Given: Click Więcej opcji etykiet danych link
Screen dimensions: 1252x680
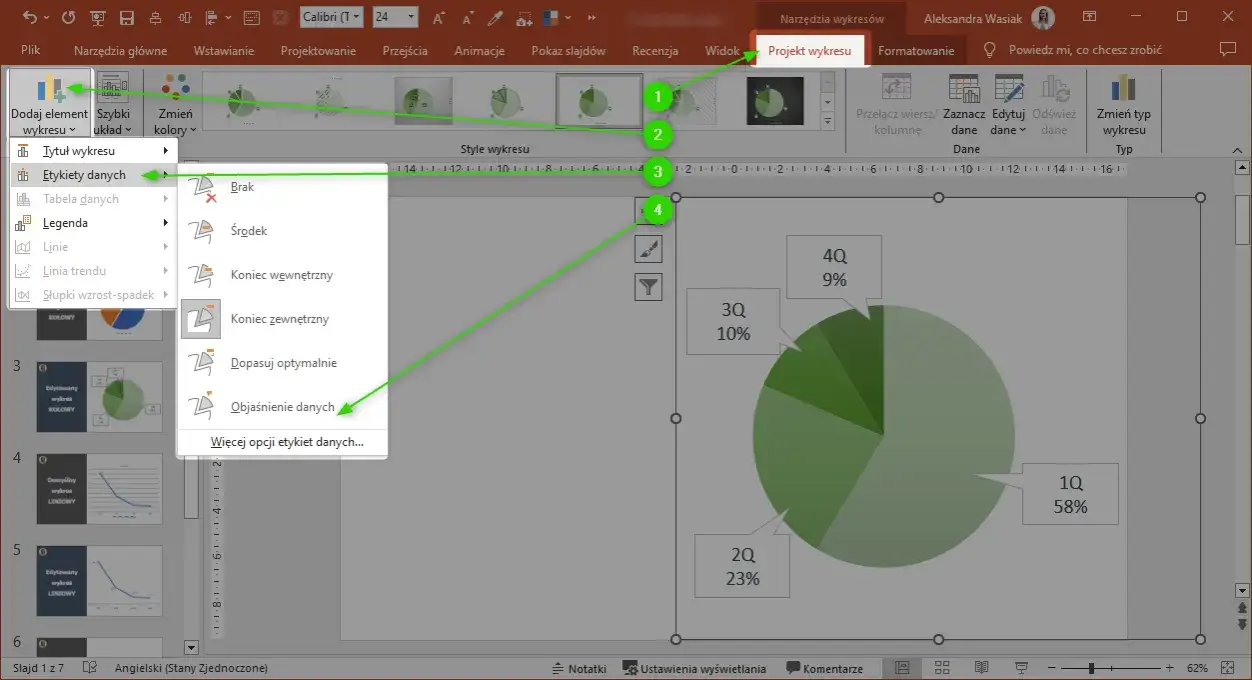Looking at the screenshot, I should pyautogui.click(x=287, y=441).
